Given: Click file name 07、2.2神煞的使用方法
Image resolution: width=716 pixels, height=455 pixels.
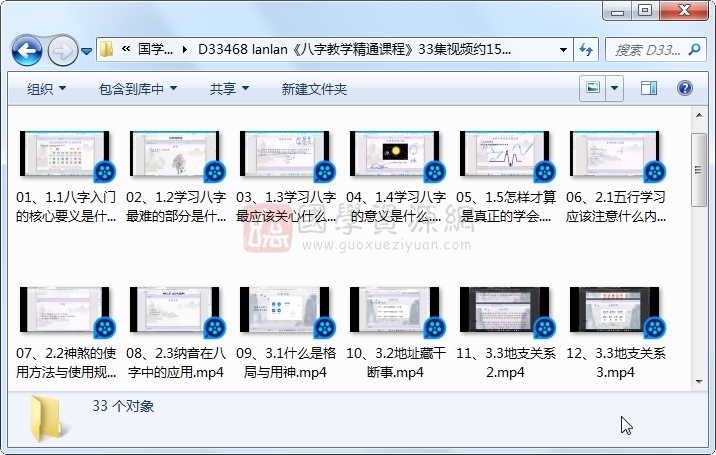Looking at the screenshot, I should (66, 363).
